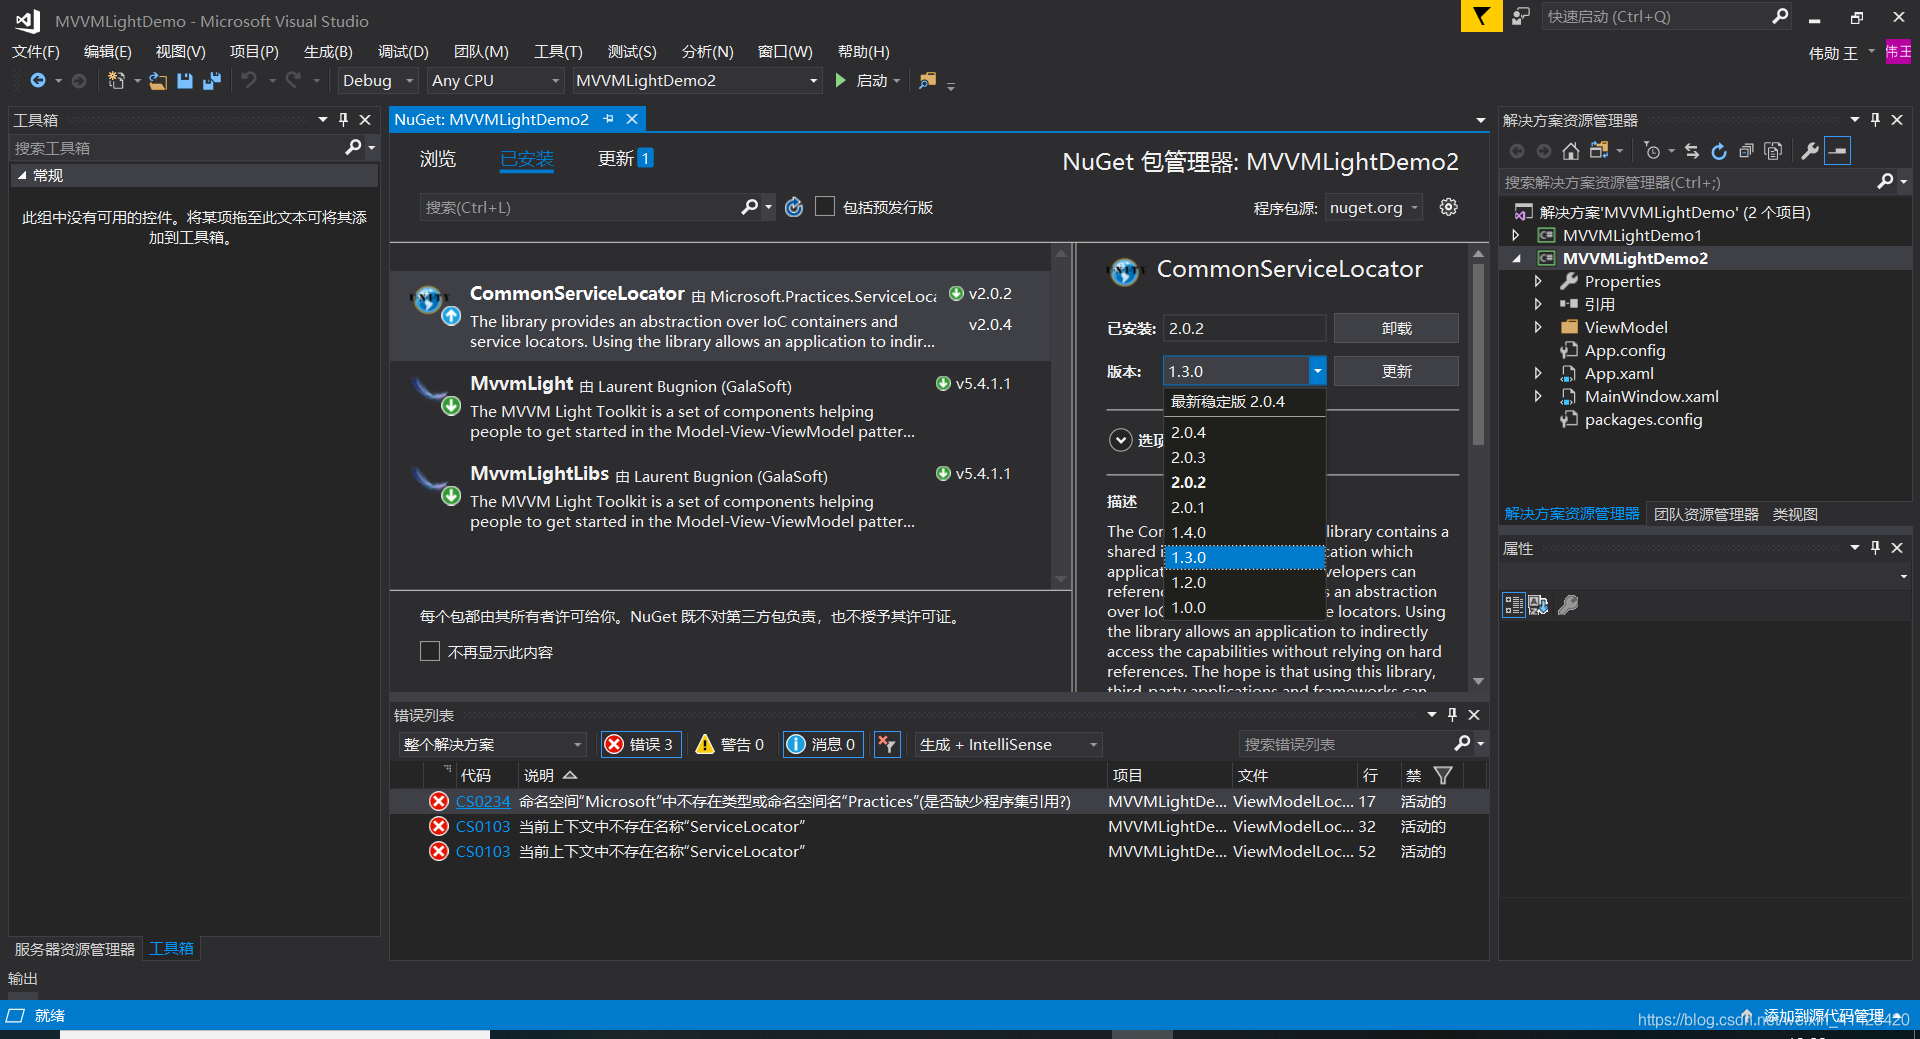Open the version 1.3.0 combo box arrow
Image resolution: width=1920 pixels, height=1039 pixels.
pos(1317,371)
